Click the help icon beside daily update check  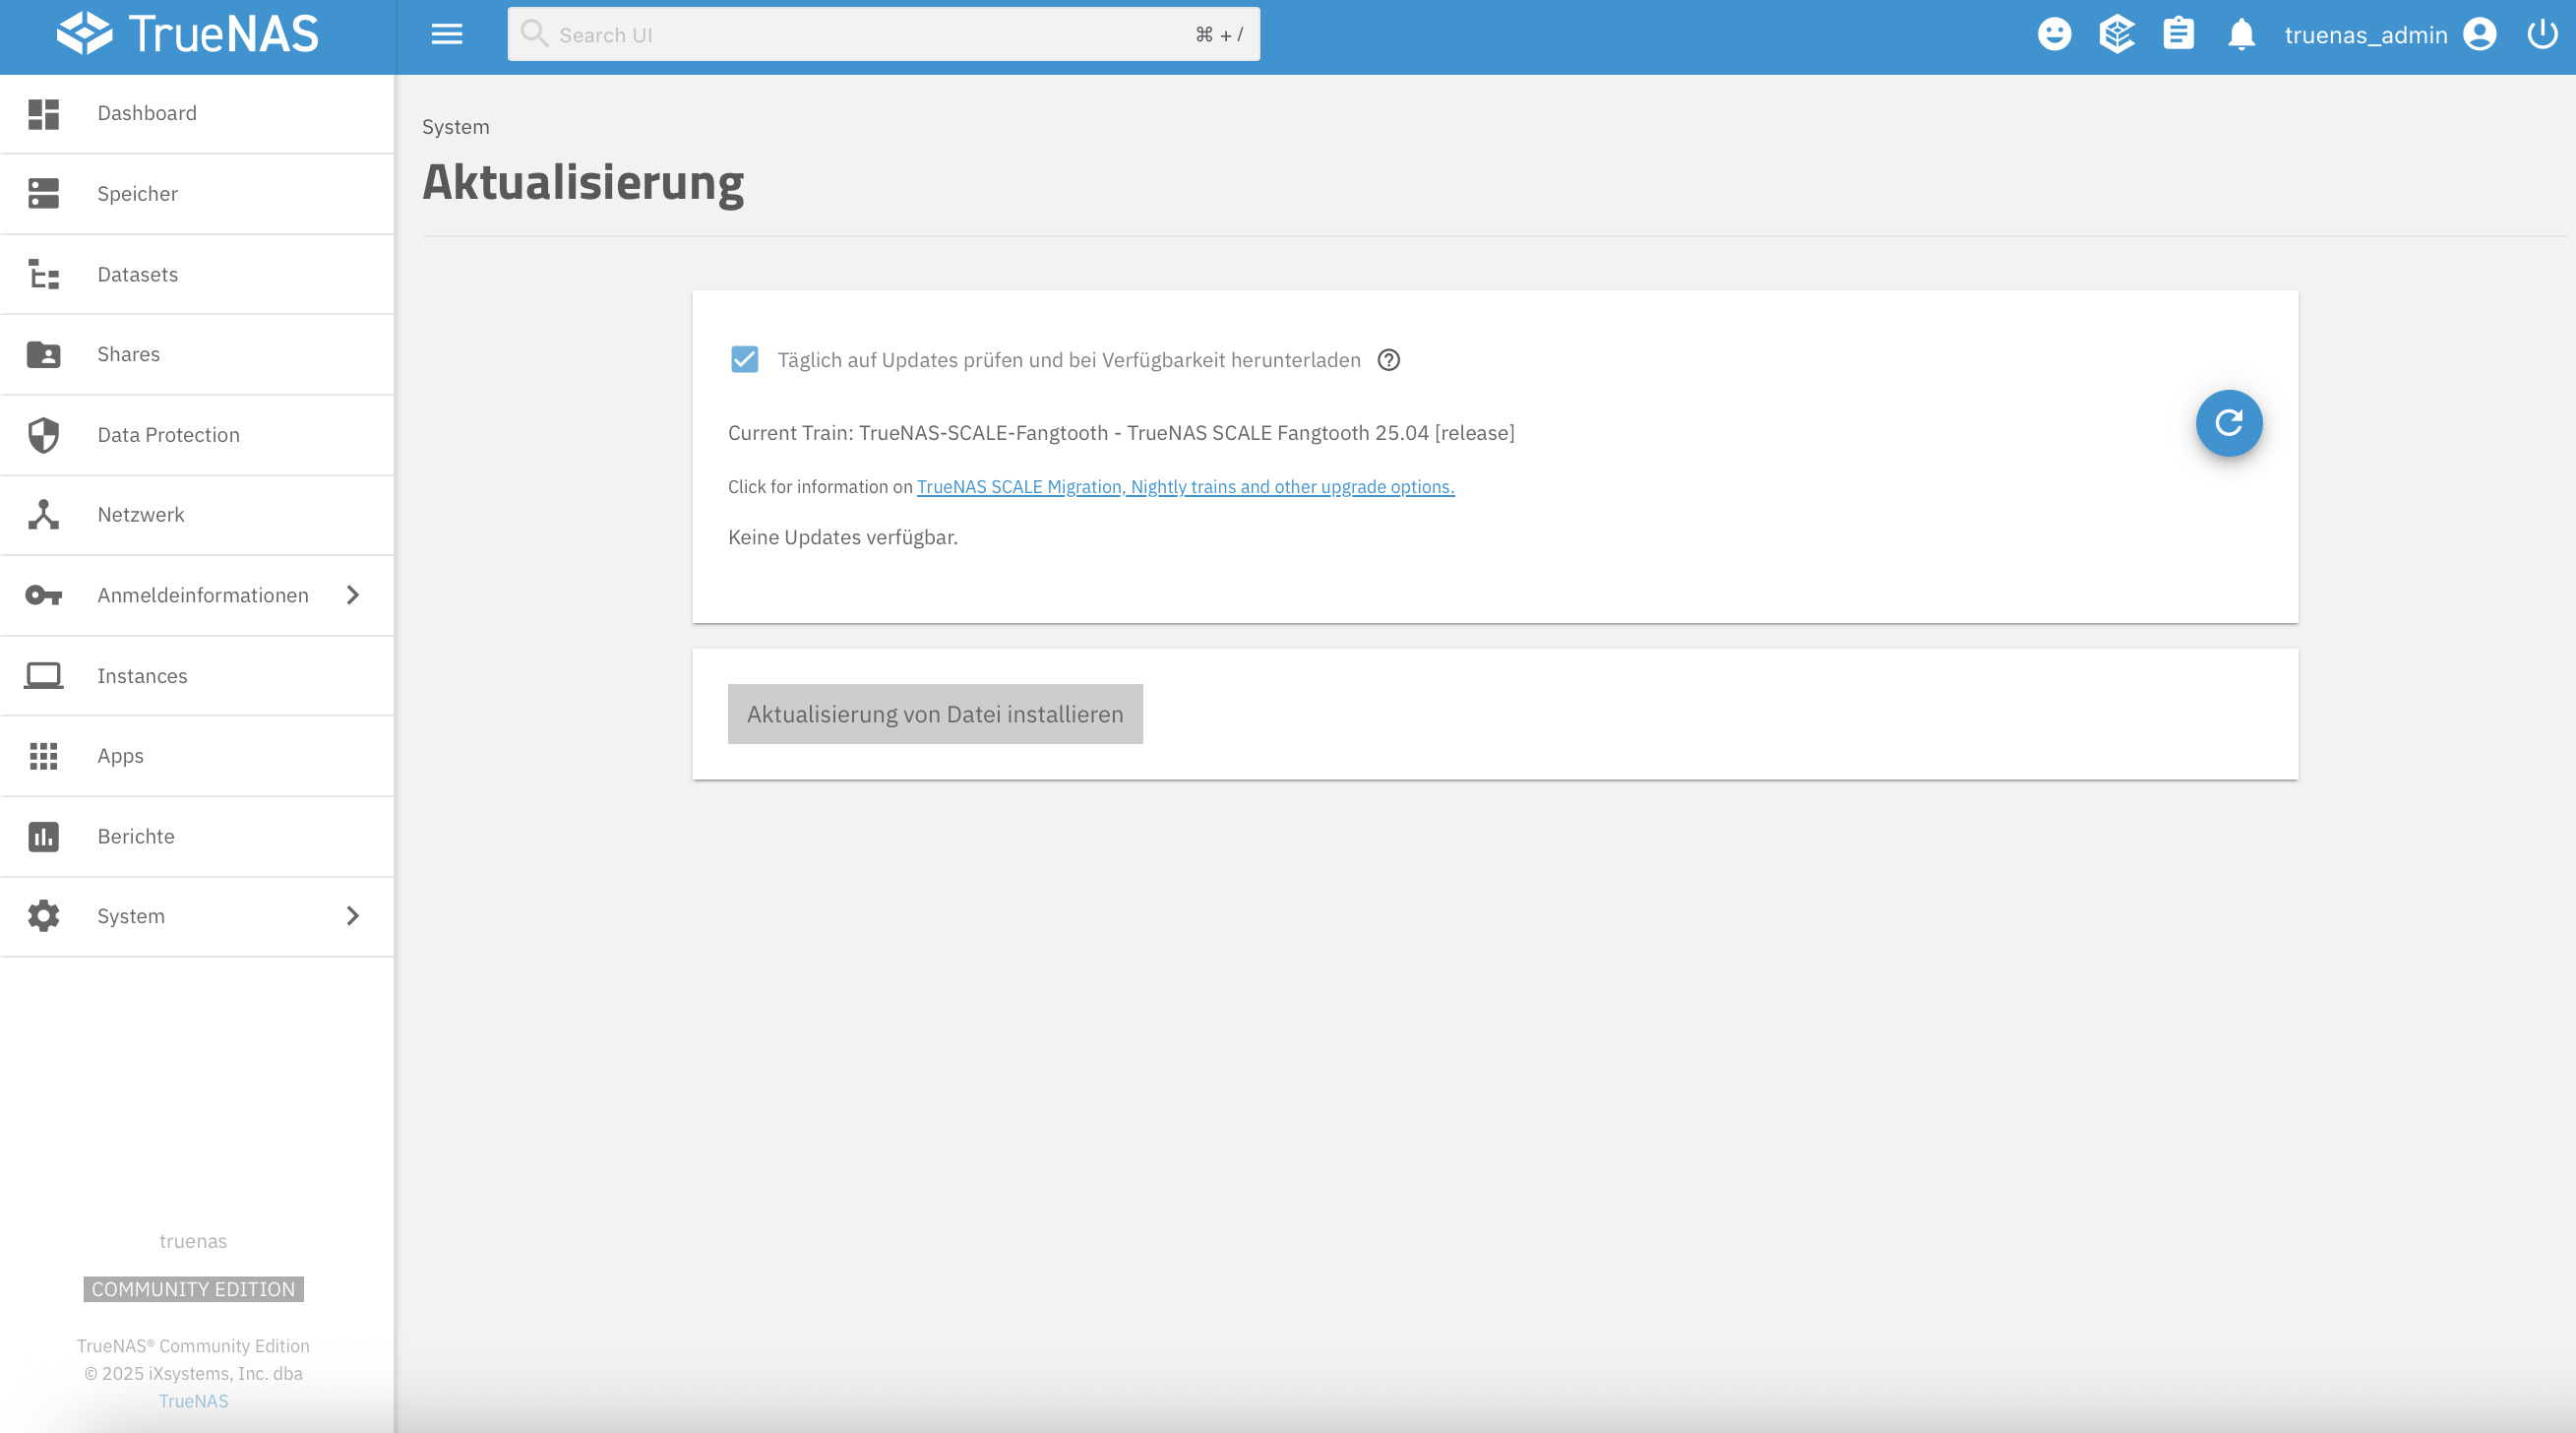[1388, 360]
